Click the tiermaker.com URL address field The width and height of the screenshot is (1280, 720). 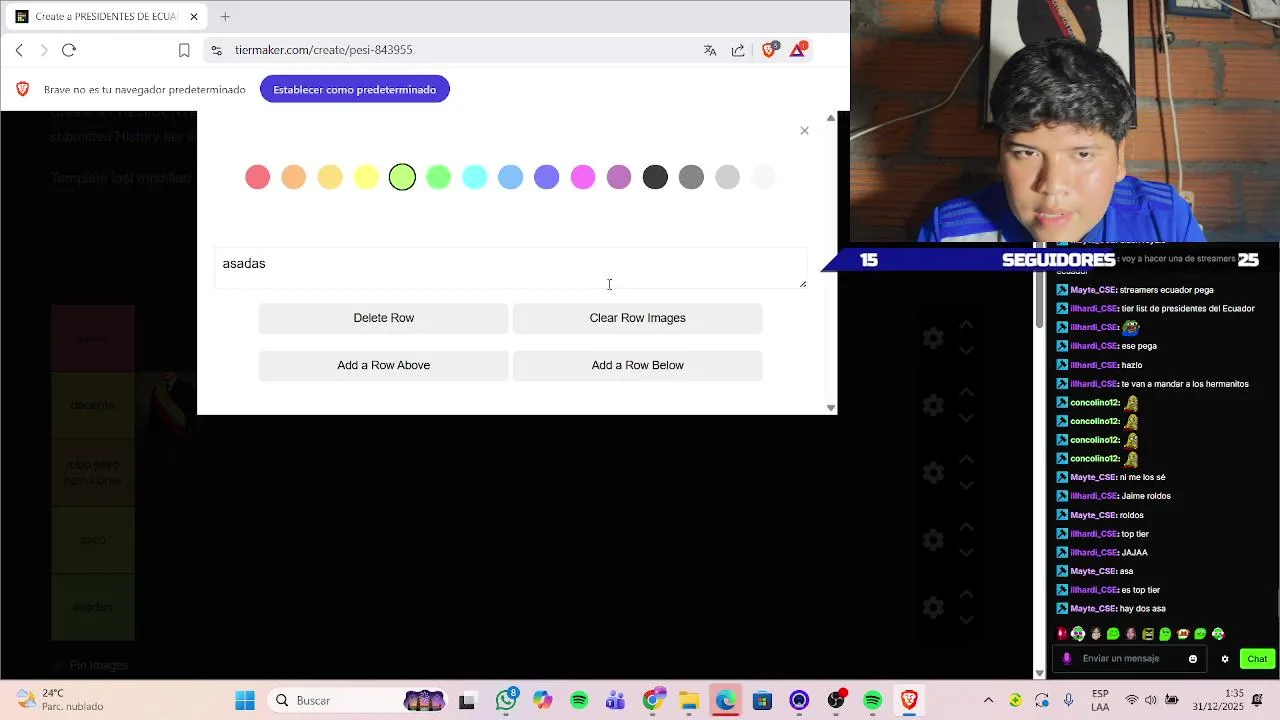click(x=324, y=50)
